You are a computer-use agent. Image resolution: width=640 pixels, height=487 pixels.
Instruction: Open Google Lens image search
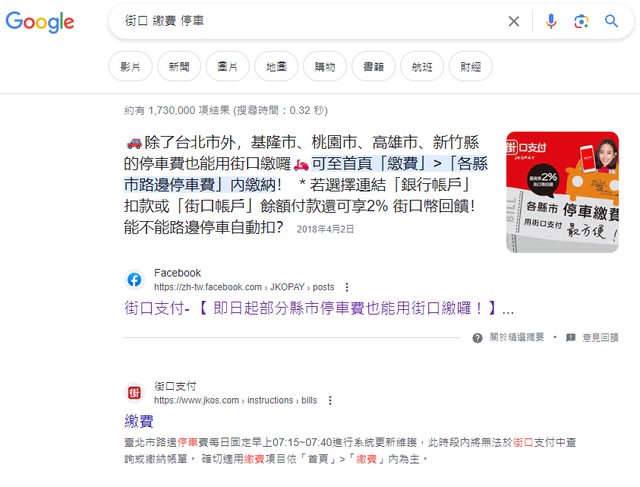click(581, 21)
